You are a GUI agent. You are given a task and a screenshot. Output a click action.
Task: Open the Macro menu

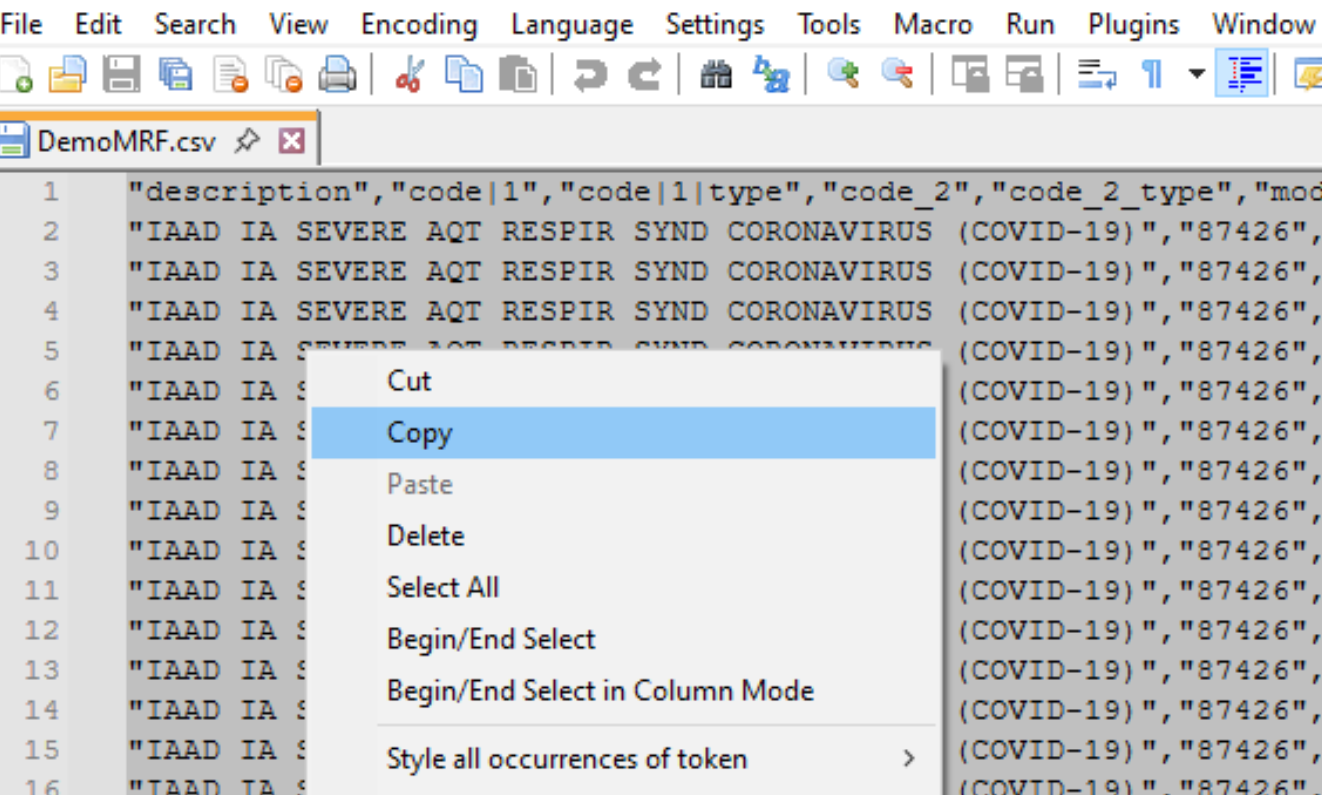pos(933,23)
